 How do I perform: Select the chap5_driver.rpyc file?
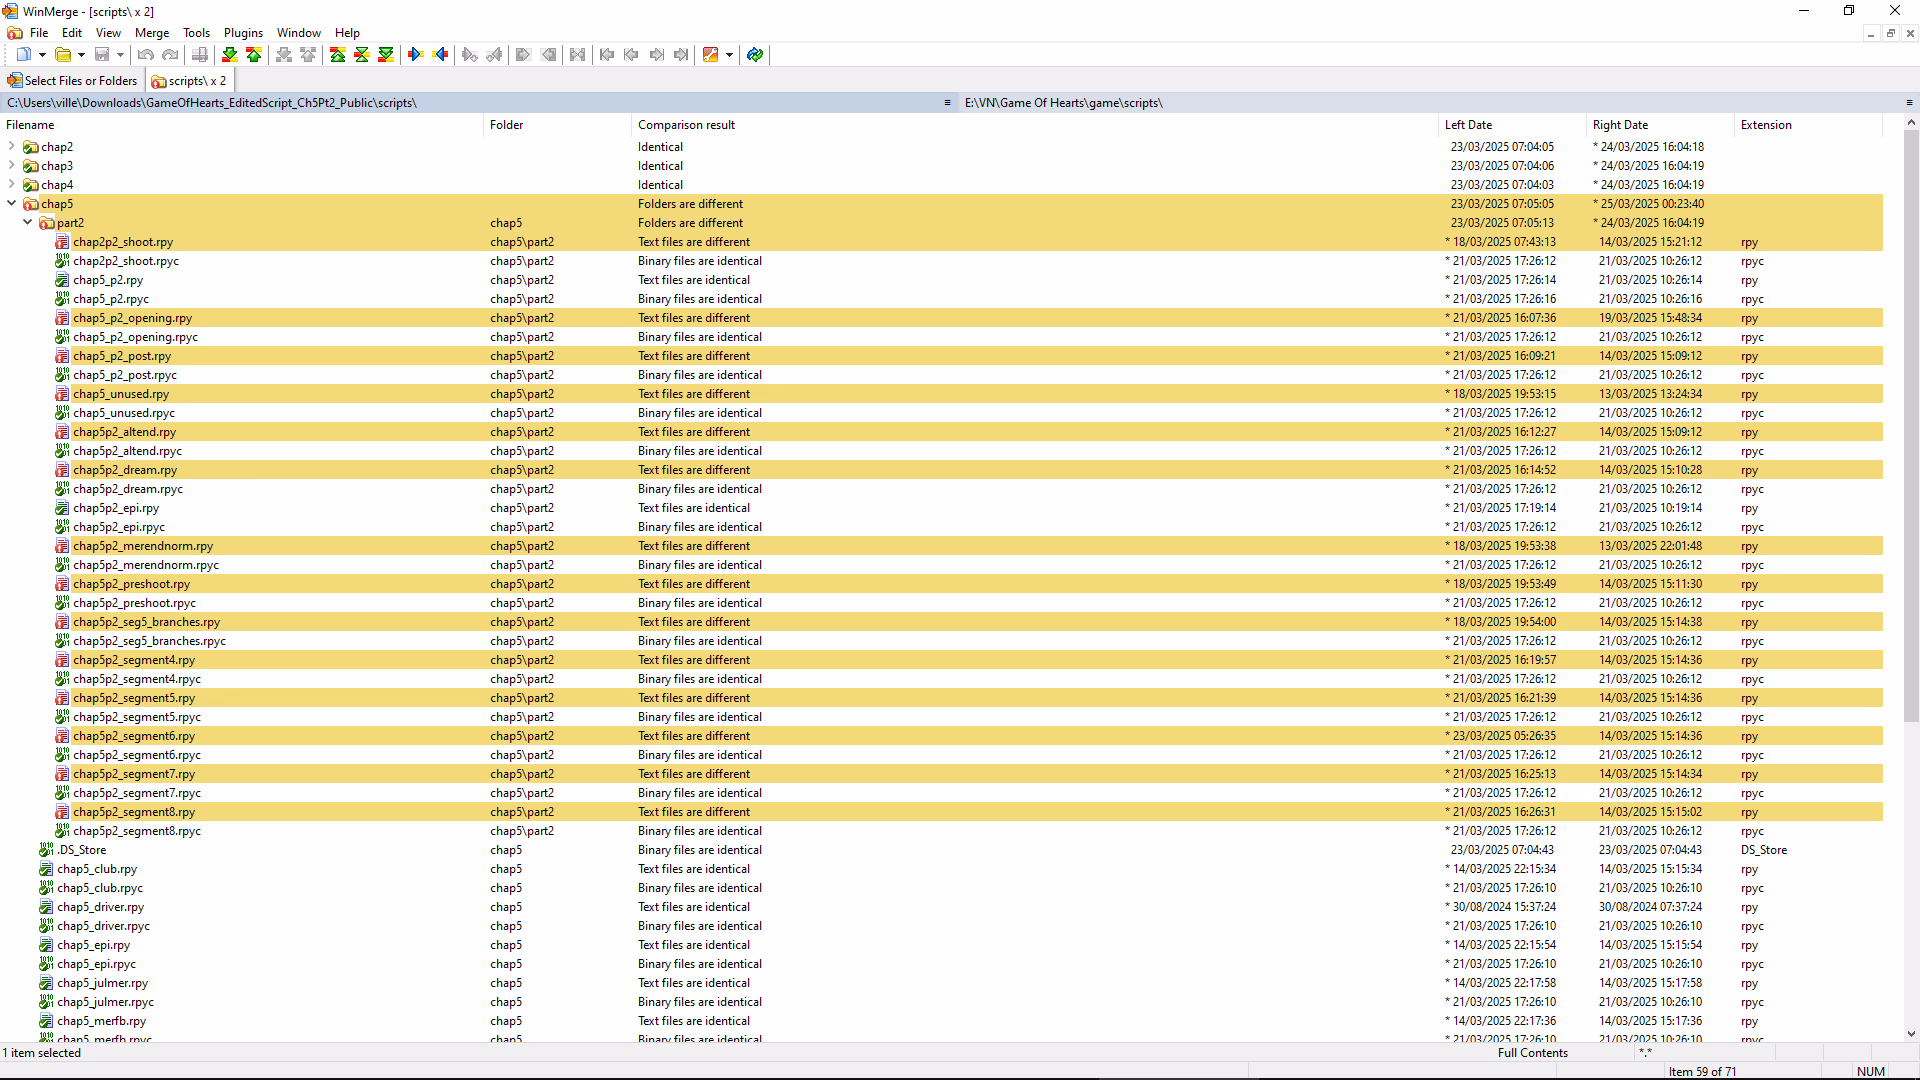click(103, 926)
